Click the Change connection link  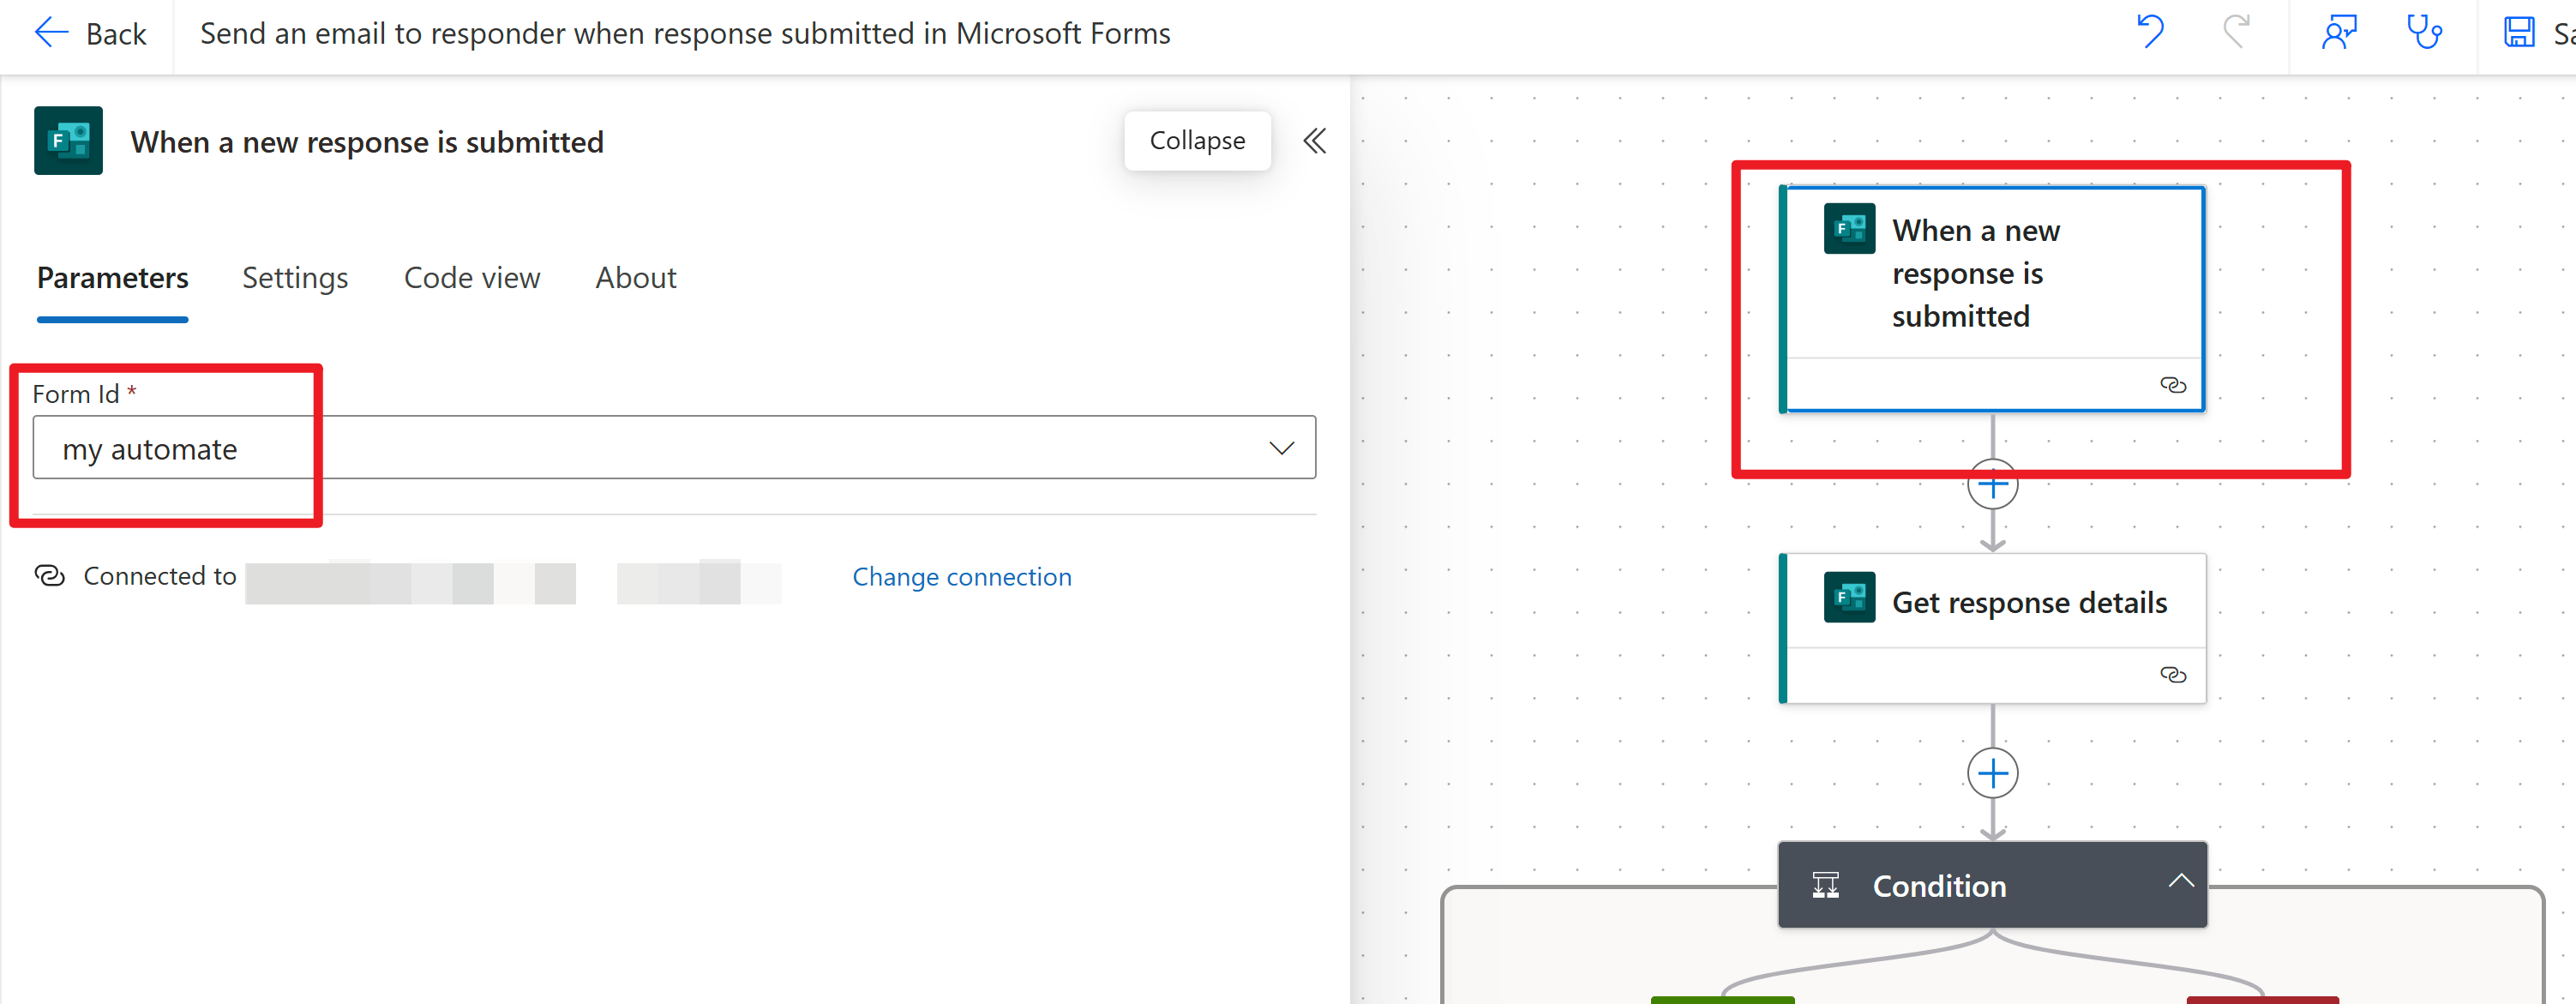click(x=961, y=577)
